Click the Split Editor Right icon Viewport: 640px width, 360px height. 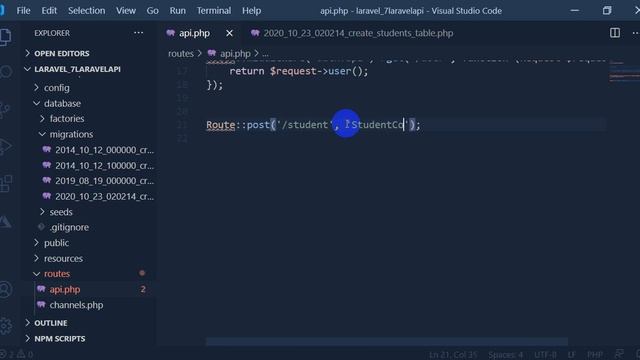615,33
